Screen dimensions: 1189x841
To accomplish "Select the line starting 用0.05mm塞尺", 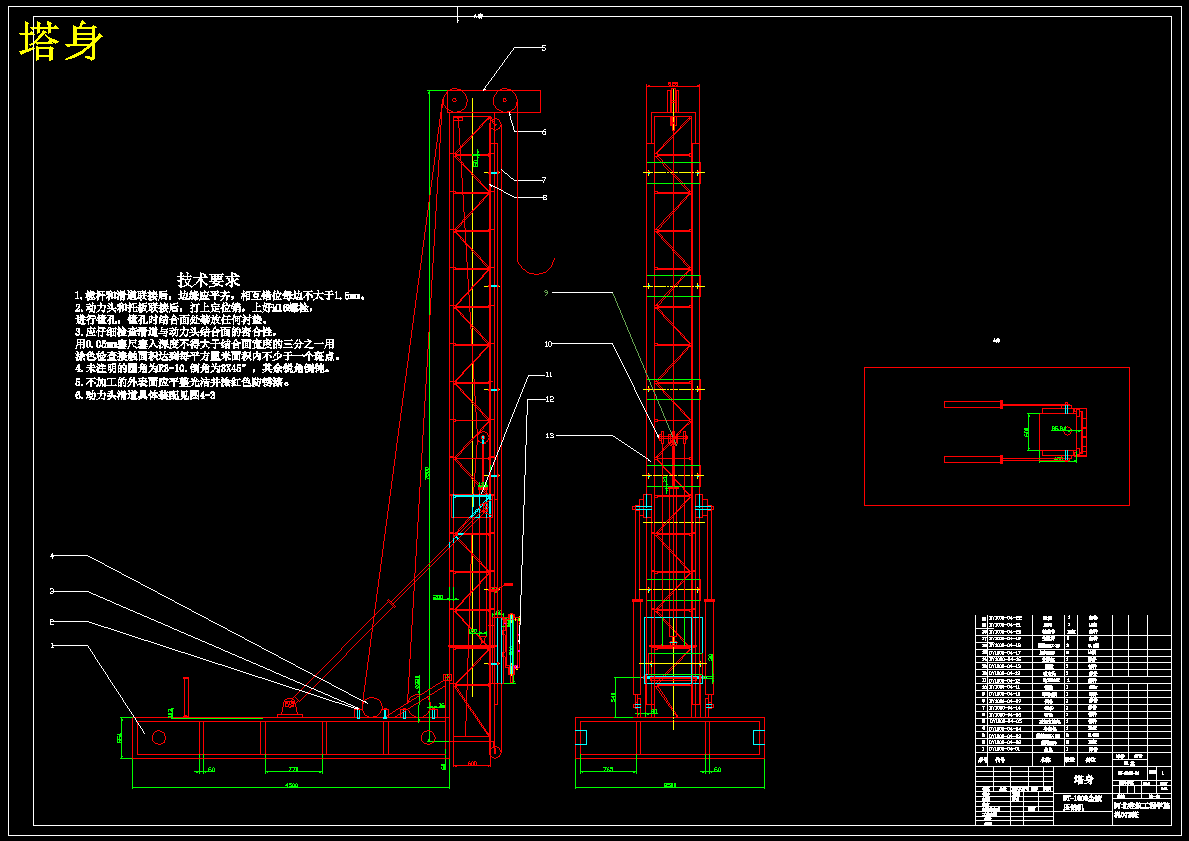I will click(x=204, y=344).
